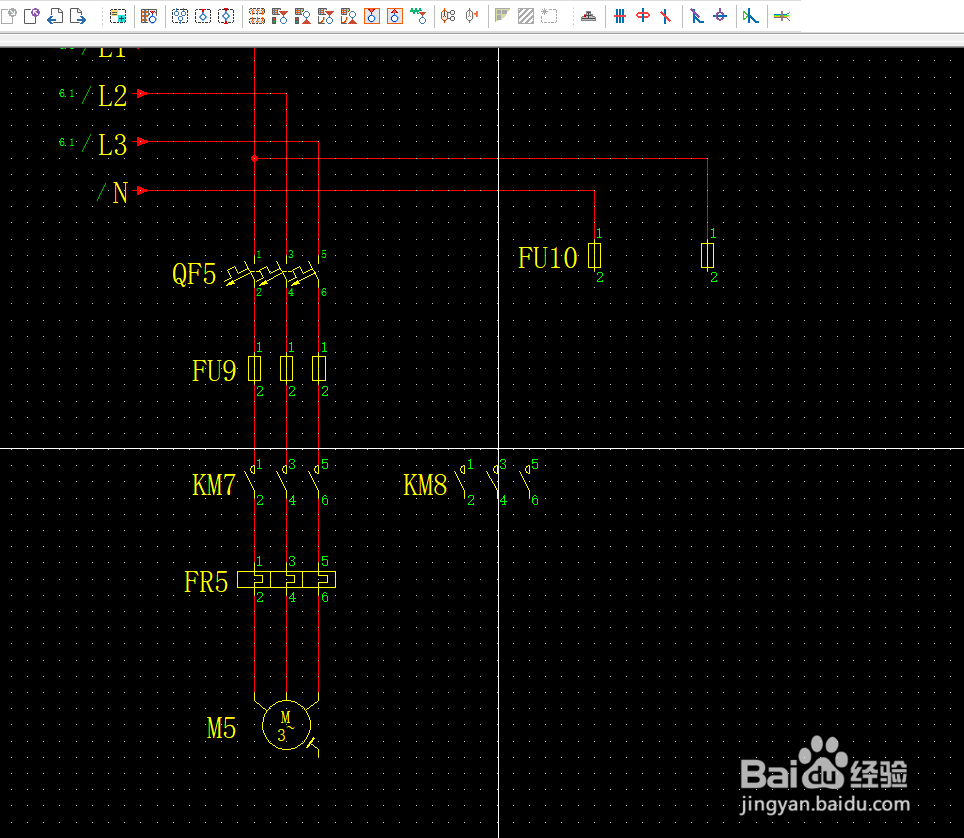This screenshot has height=838, width=964.
Task: Click the page-with-gear icon in toolbar
Action: (x=9, y=16)
